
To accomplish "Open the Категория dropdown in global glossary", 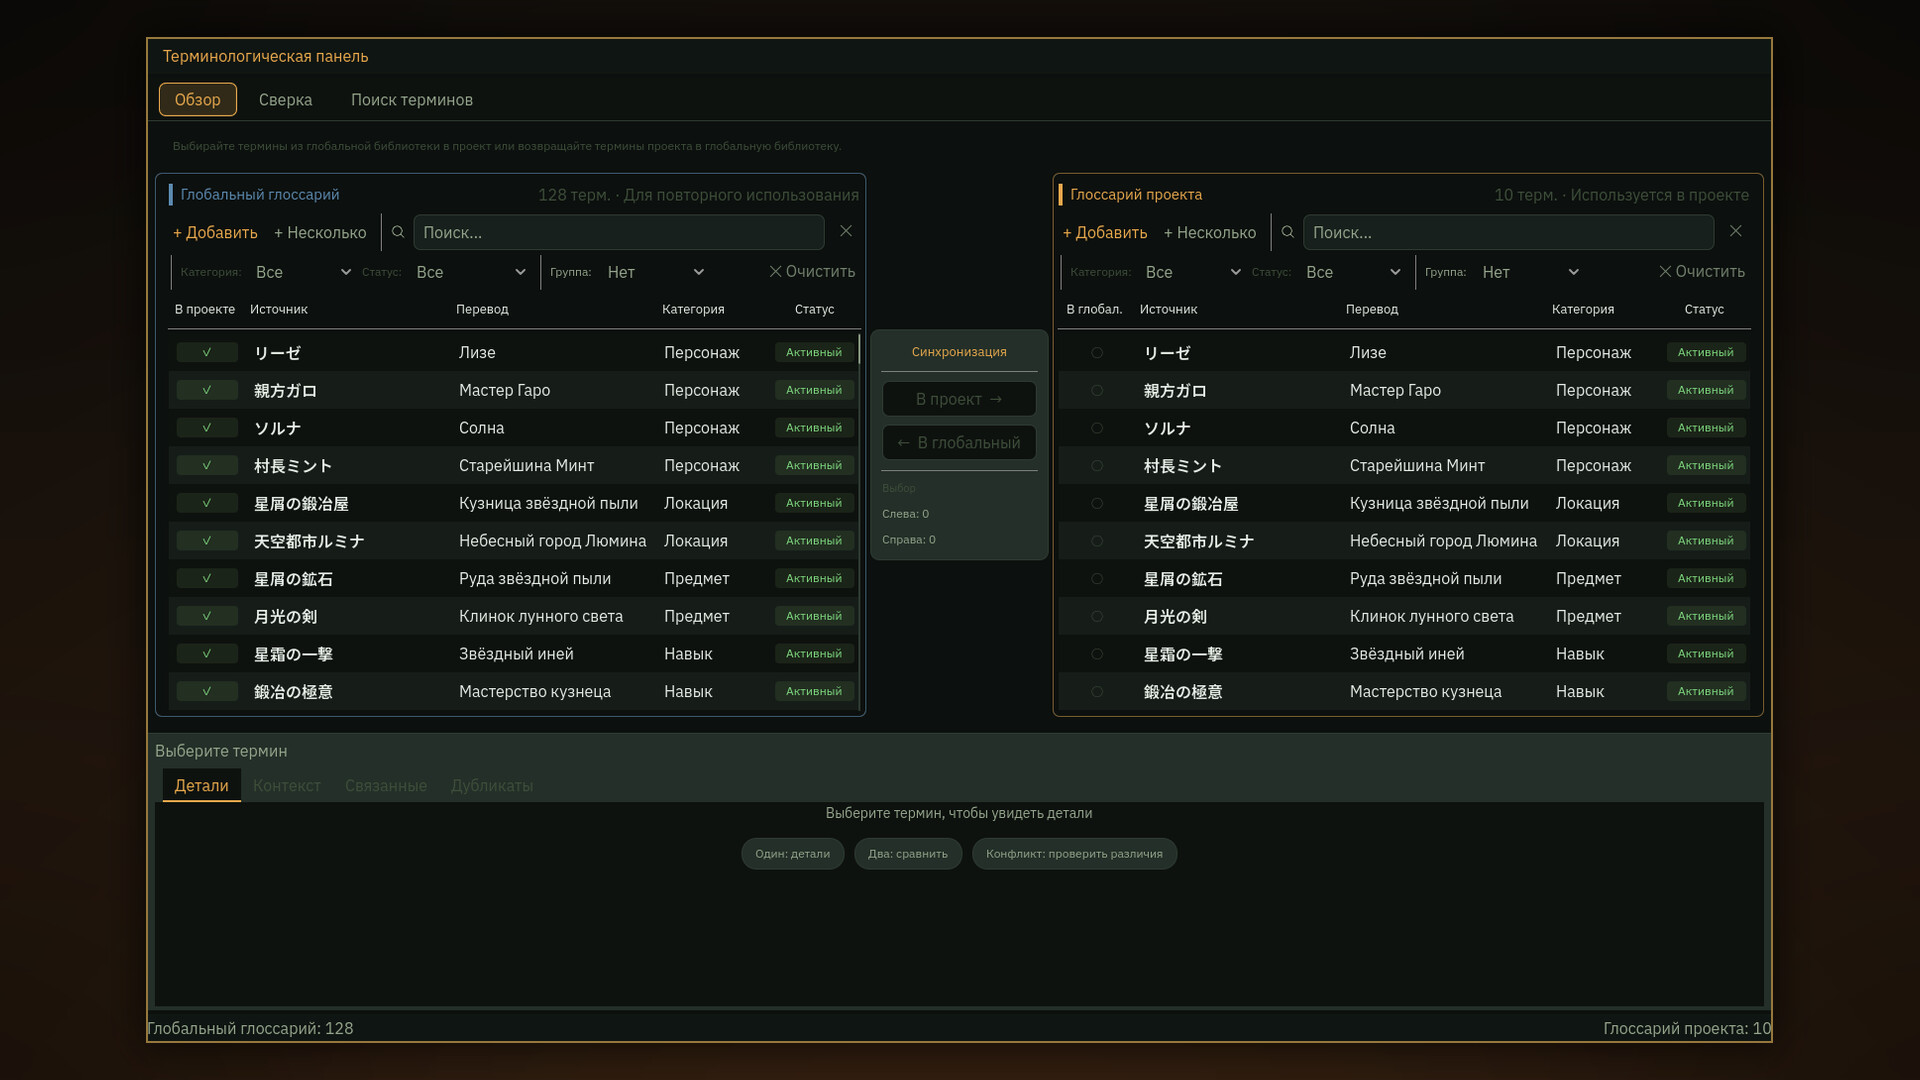I will click(x=302, y=272).
